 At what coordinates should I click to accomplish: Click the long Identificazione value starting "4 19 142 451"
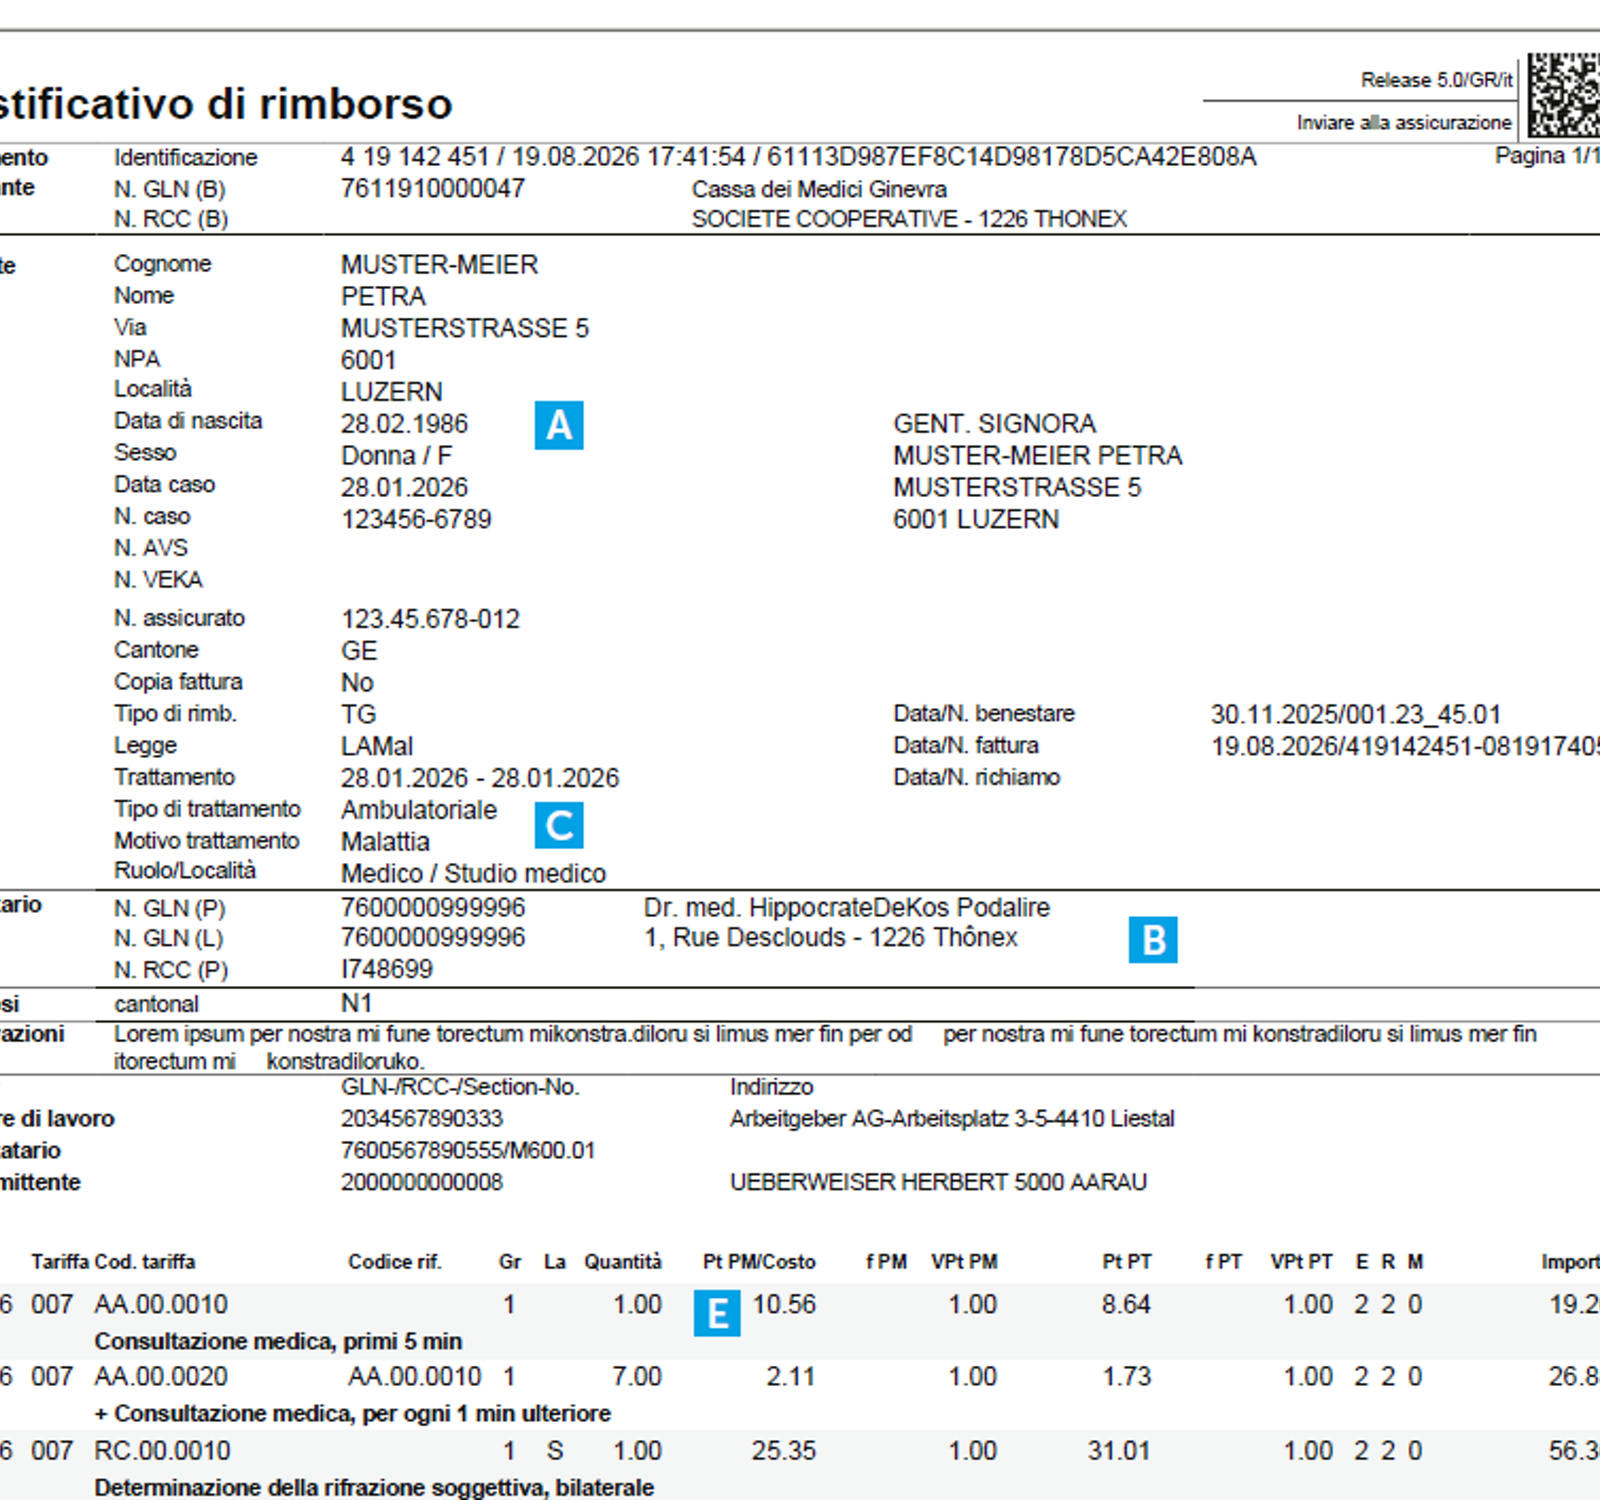[798, 157]
